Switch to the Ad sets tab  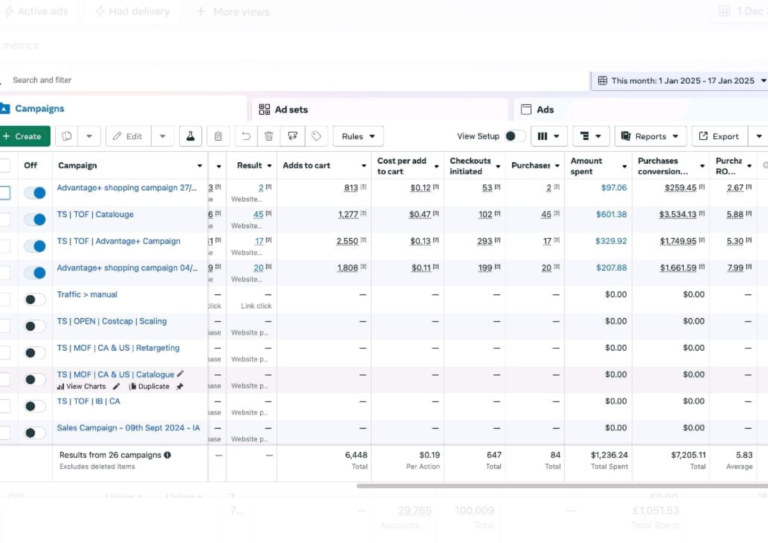point(290,109)
